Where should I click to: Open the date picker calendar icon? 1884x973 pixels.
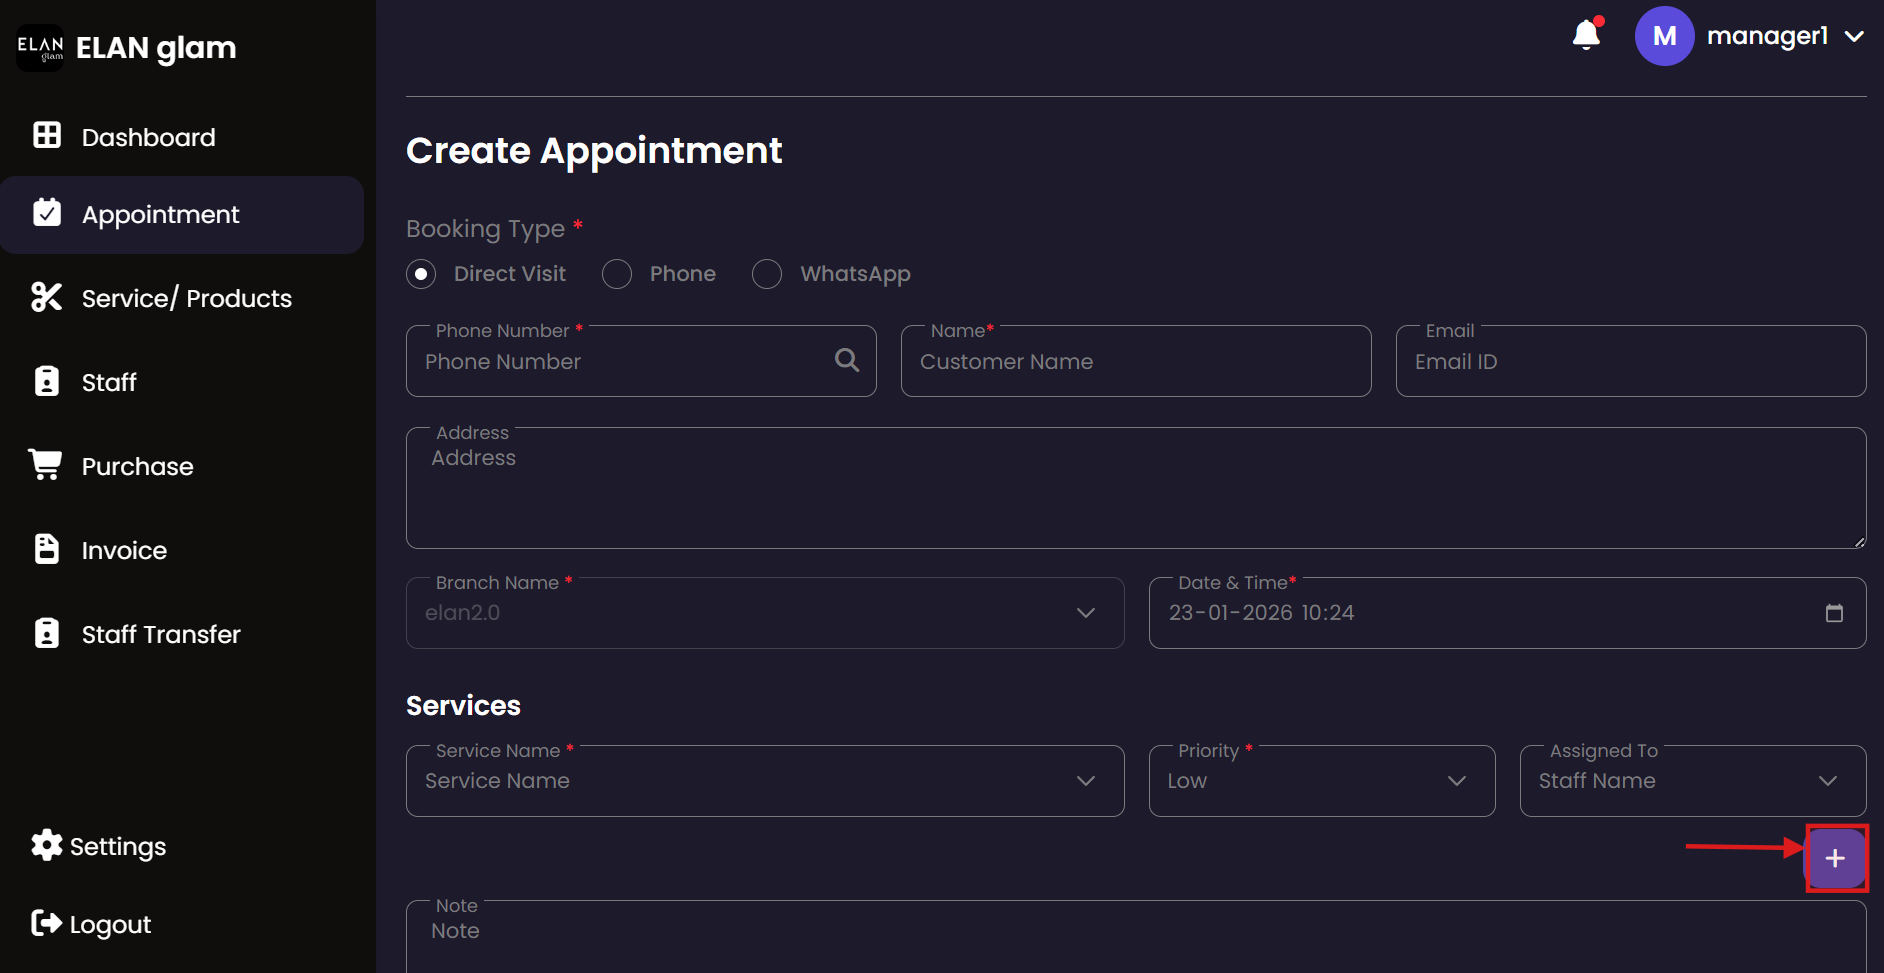(1834, 613)
